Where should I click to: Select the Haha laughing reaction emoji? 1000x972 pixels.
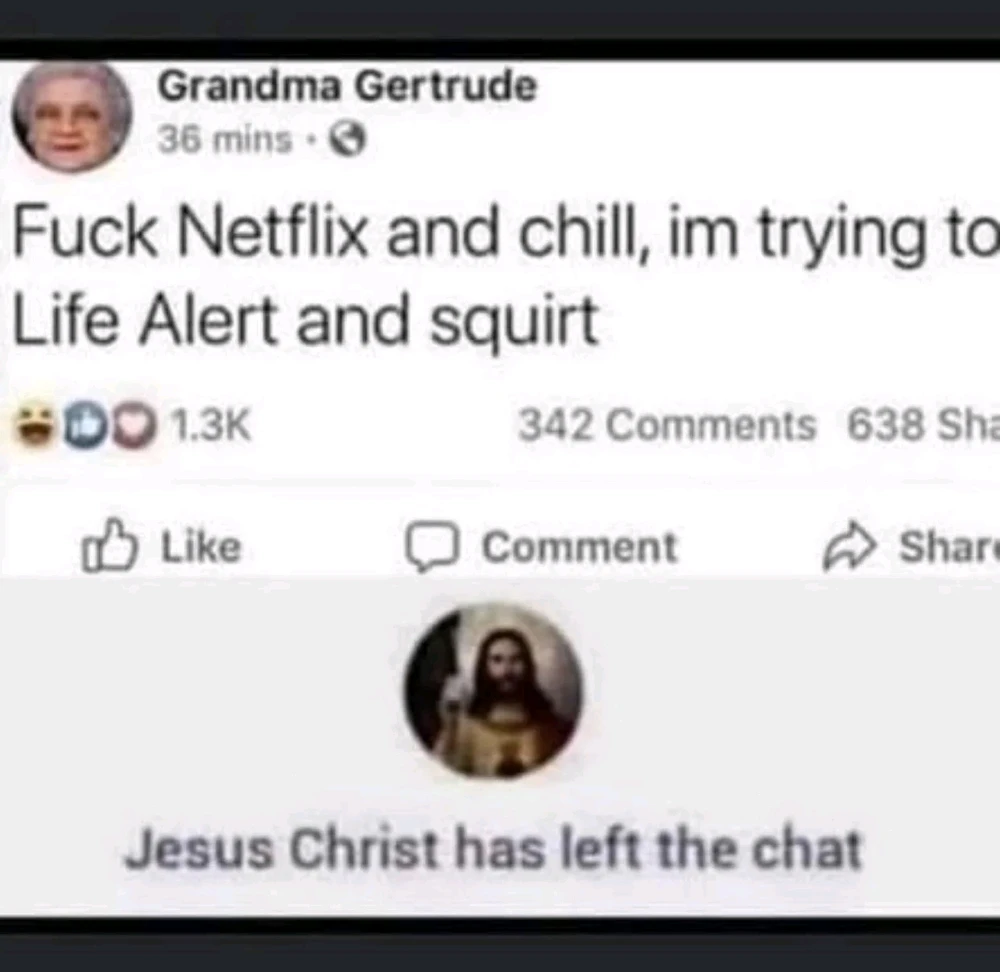tap(35, 425)
